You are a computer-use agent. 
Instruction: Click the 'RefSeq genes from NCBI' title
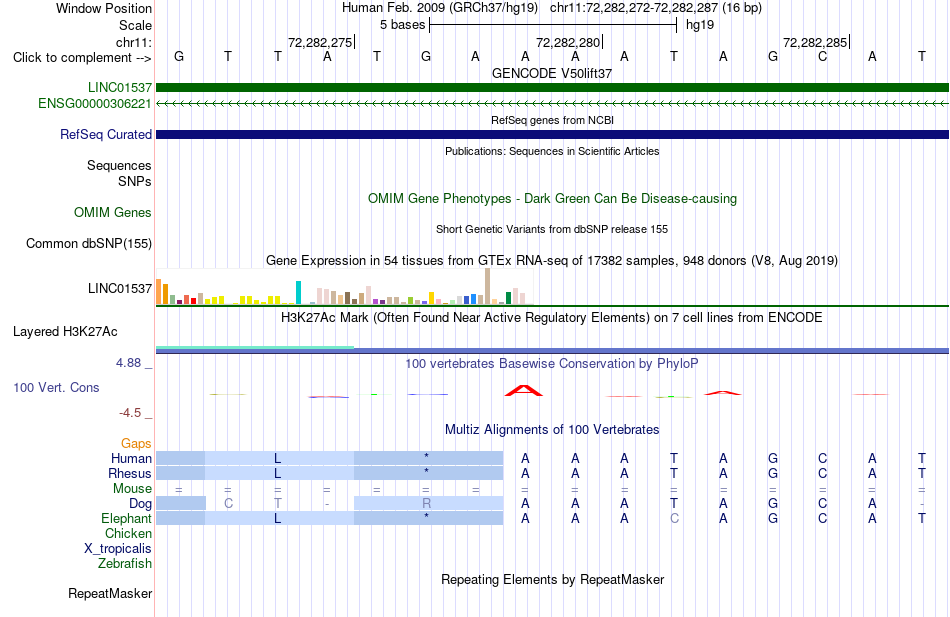coord(552,120)
